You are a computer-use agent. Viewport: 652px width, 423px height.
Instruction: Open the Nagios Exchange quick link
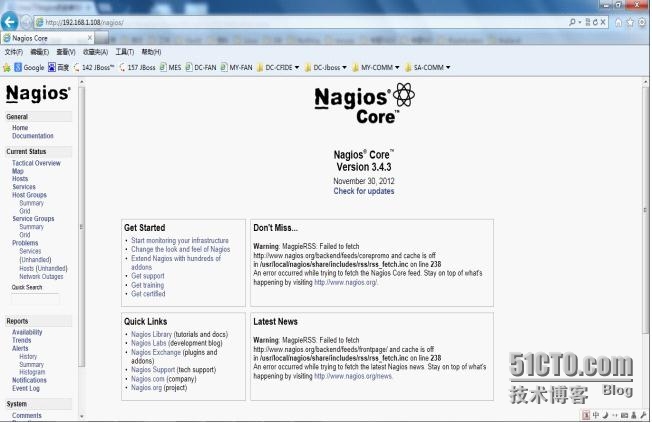point(156,352)
